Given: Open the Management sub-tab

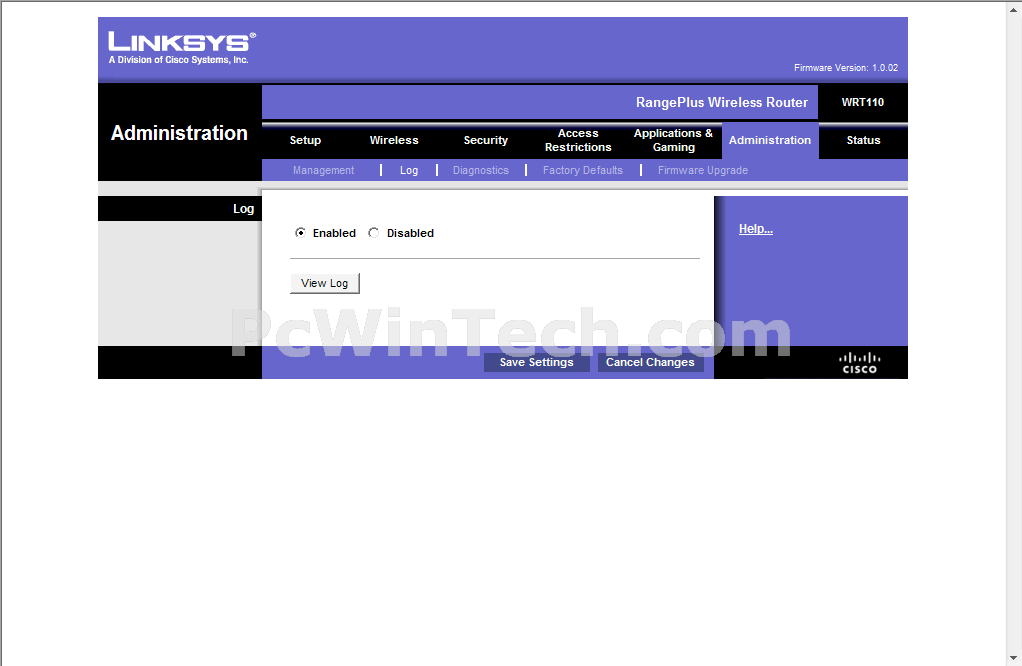Looking at the screenshot, I should pos(323,170).
